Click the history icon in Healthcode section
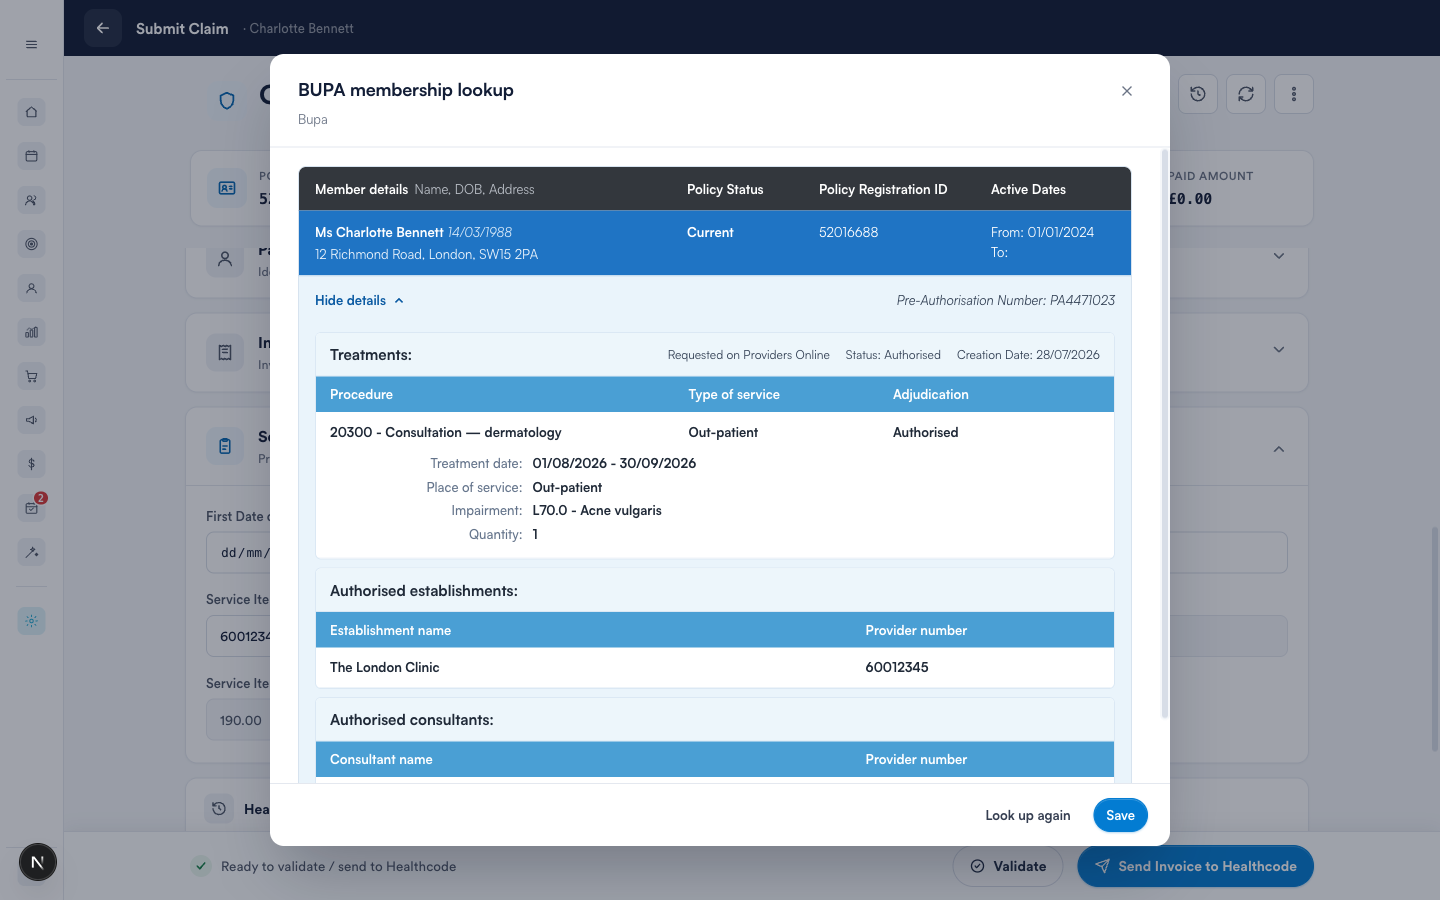The width and height of the screenshot is (1440, 900). click(219, 808)
